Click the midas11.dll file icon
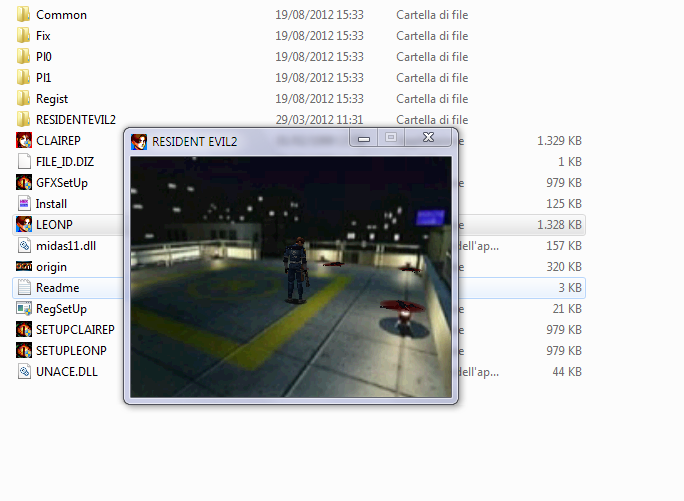This screenshot has width=684, height=501. (x=24, y=246)
